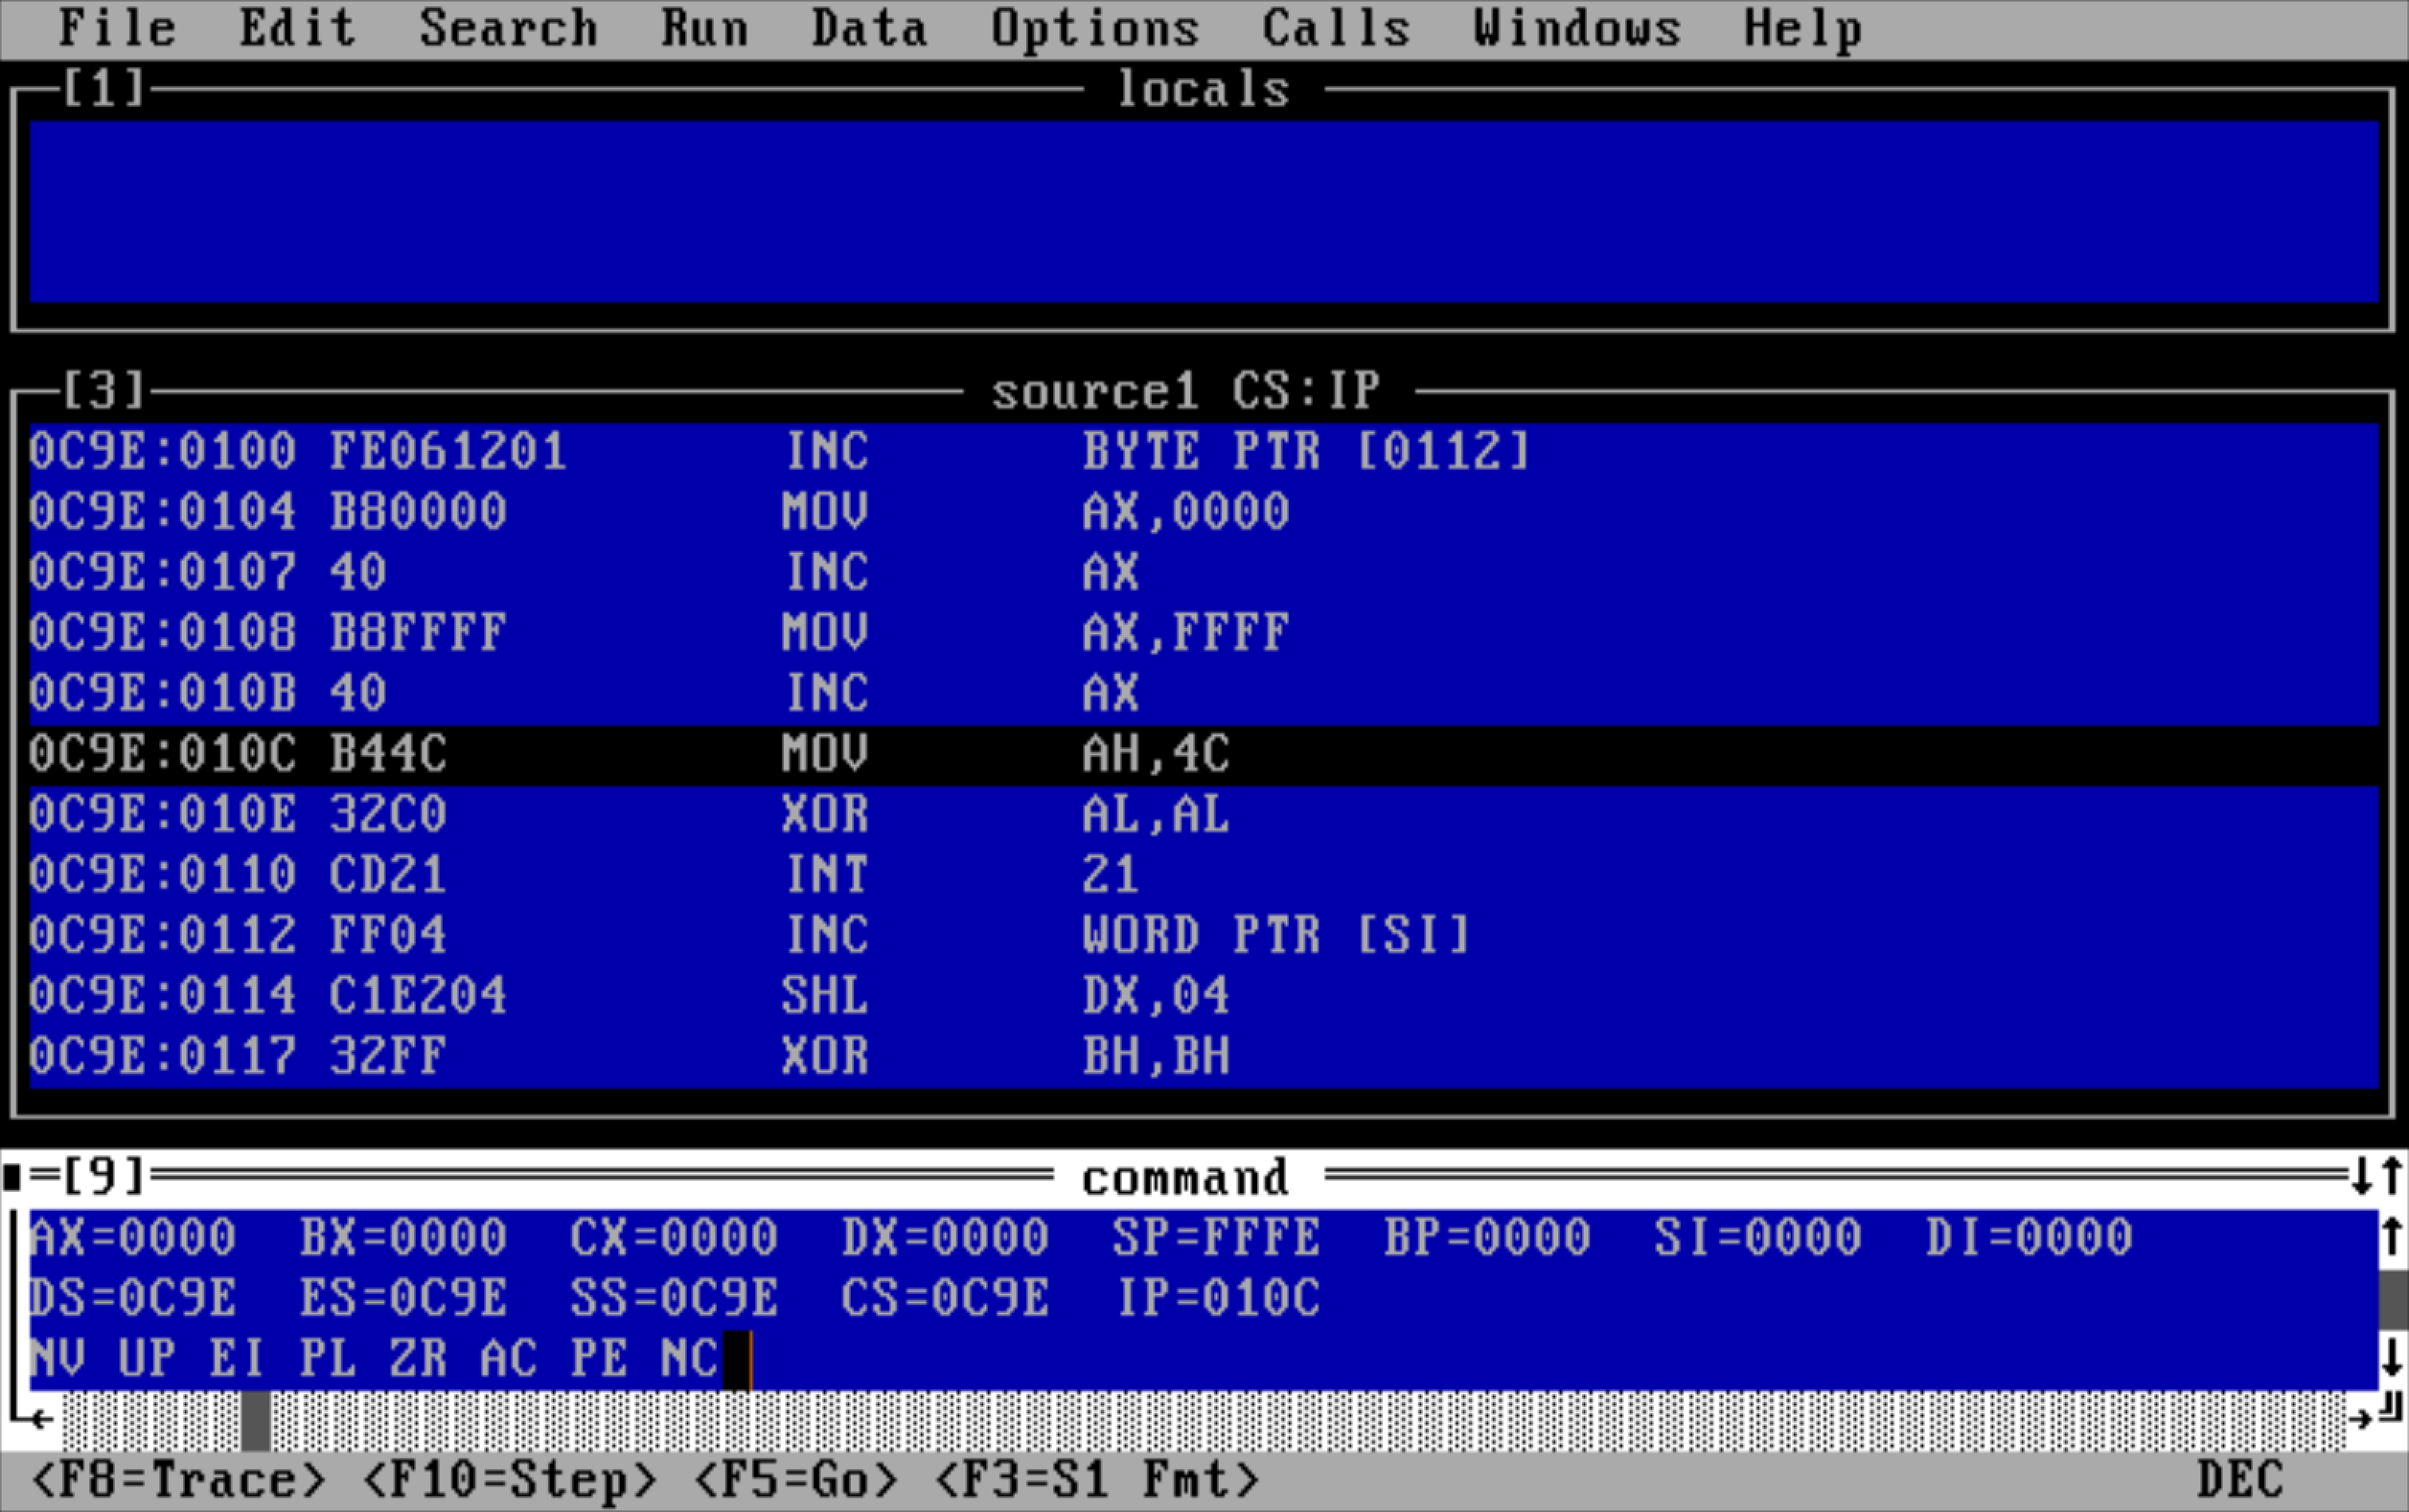Click the SP=FFFE register value
Viewport: 2409px width, 1512px height.
coord(1216,1238)
